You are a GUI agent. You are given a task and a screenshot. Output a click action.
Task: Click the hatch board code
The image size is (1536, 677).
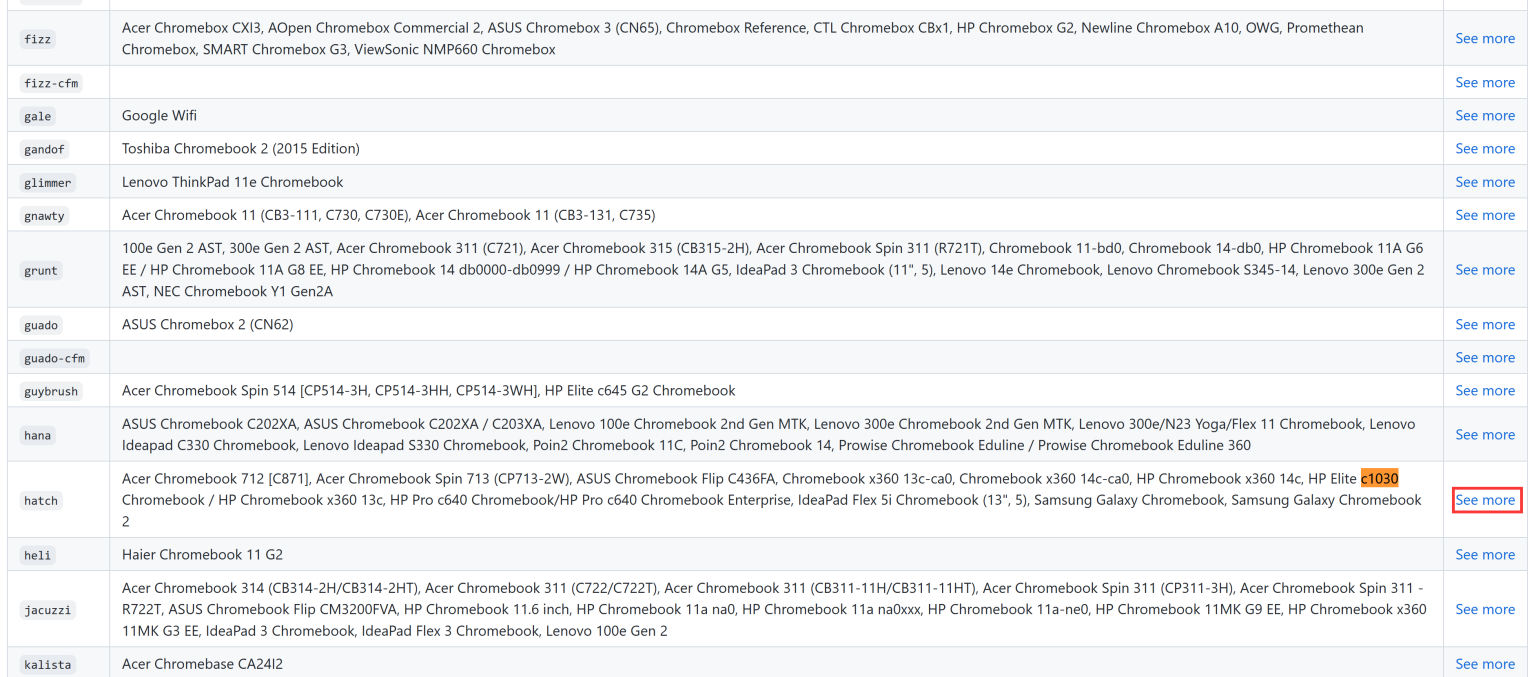(40, 500)
